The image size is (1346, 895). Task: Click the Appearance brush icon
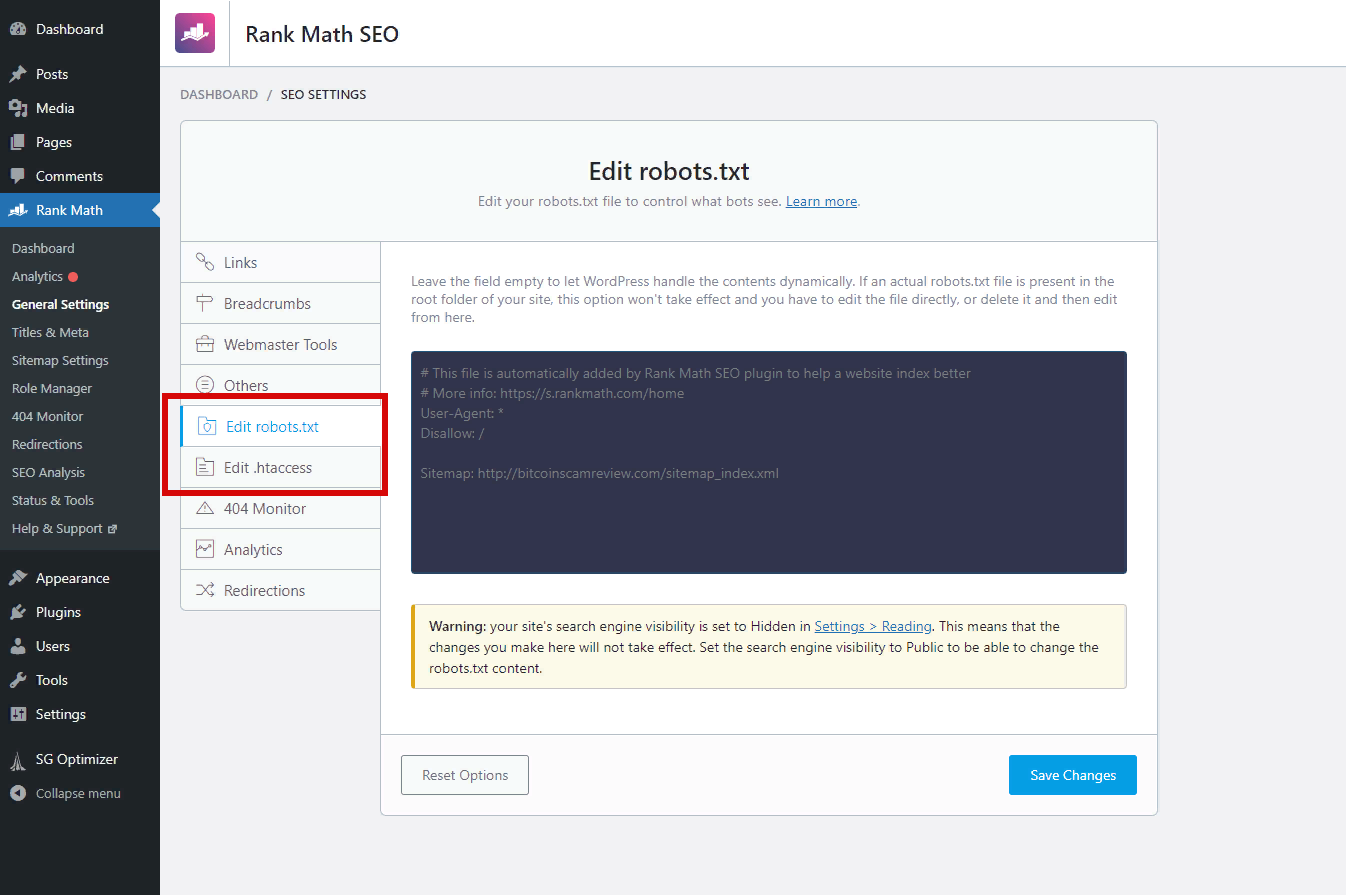18,578
